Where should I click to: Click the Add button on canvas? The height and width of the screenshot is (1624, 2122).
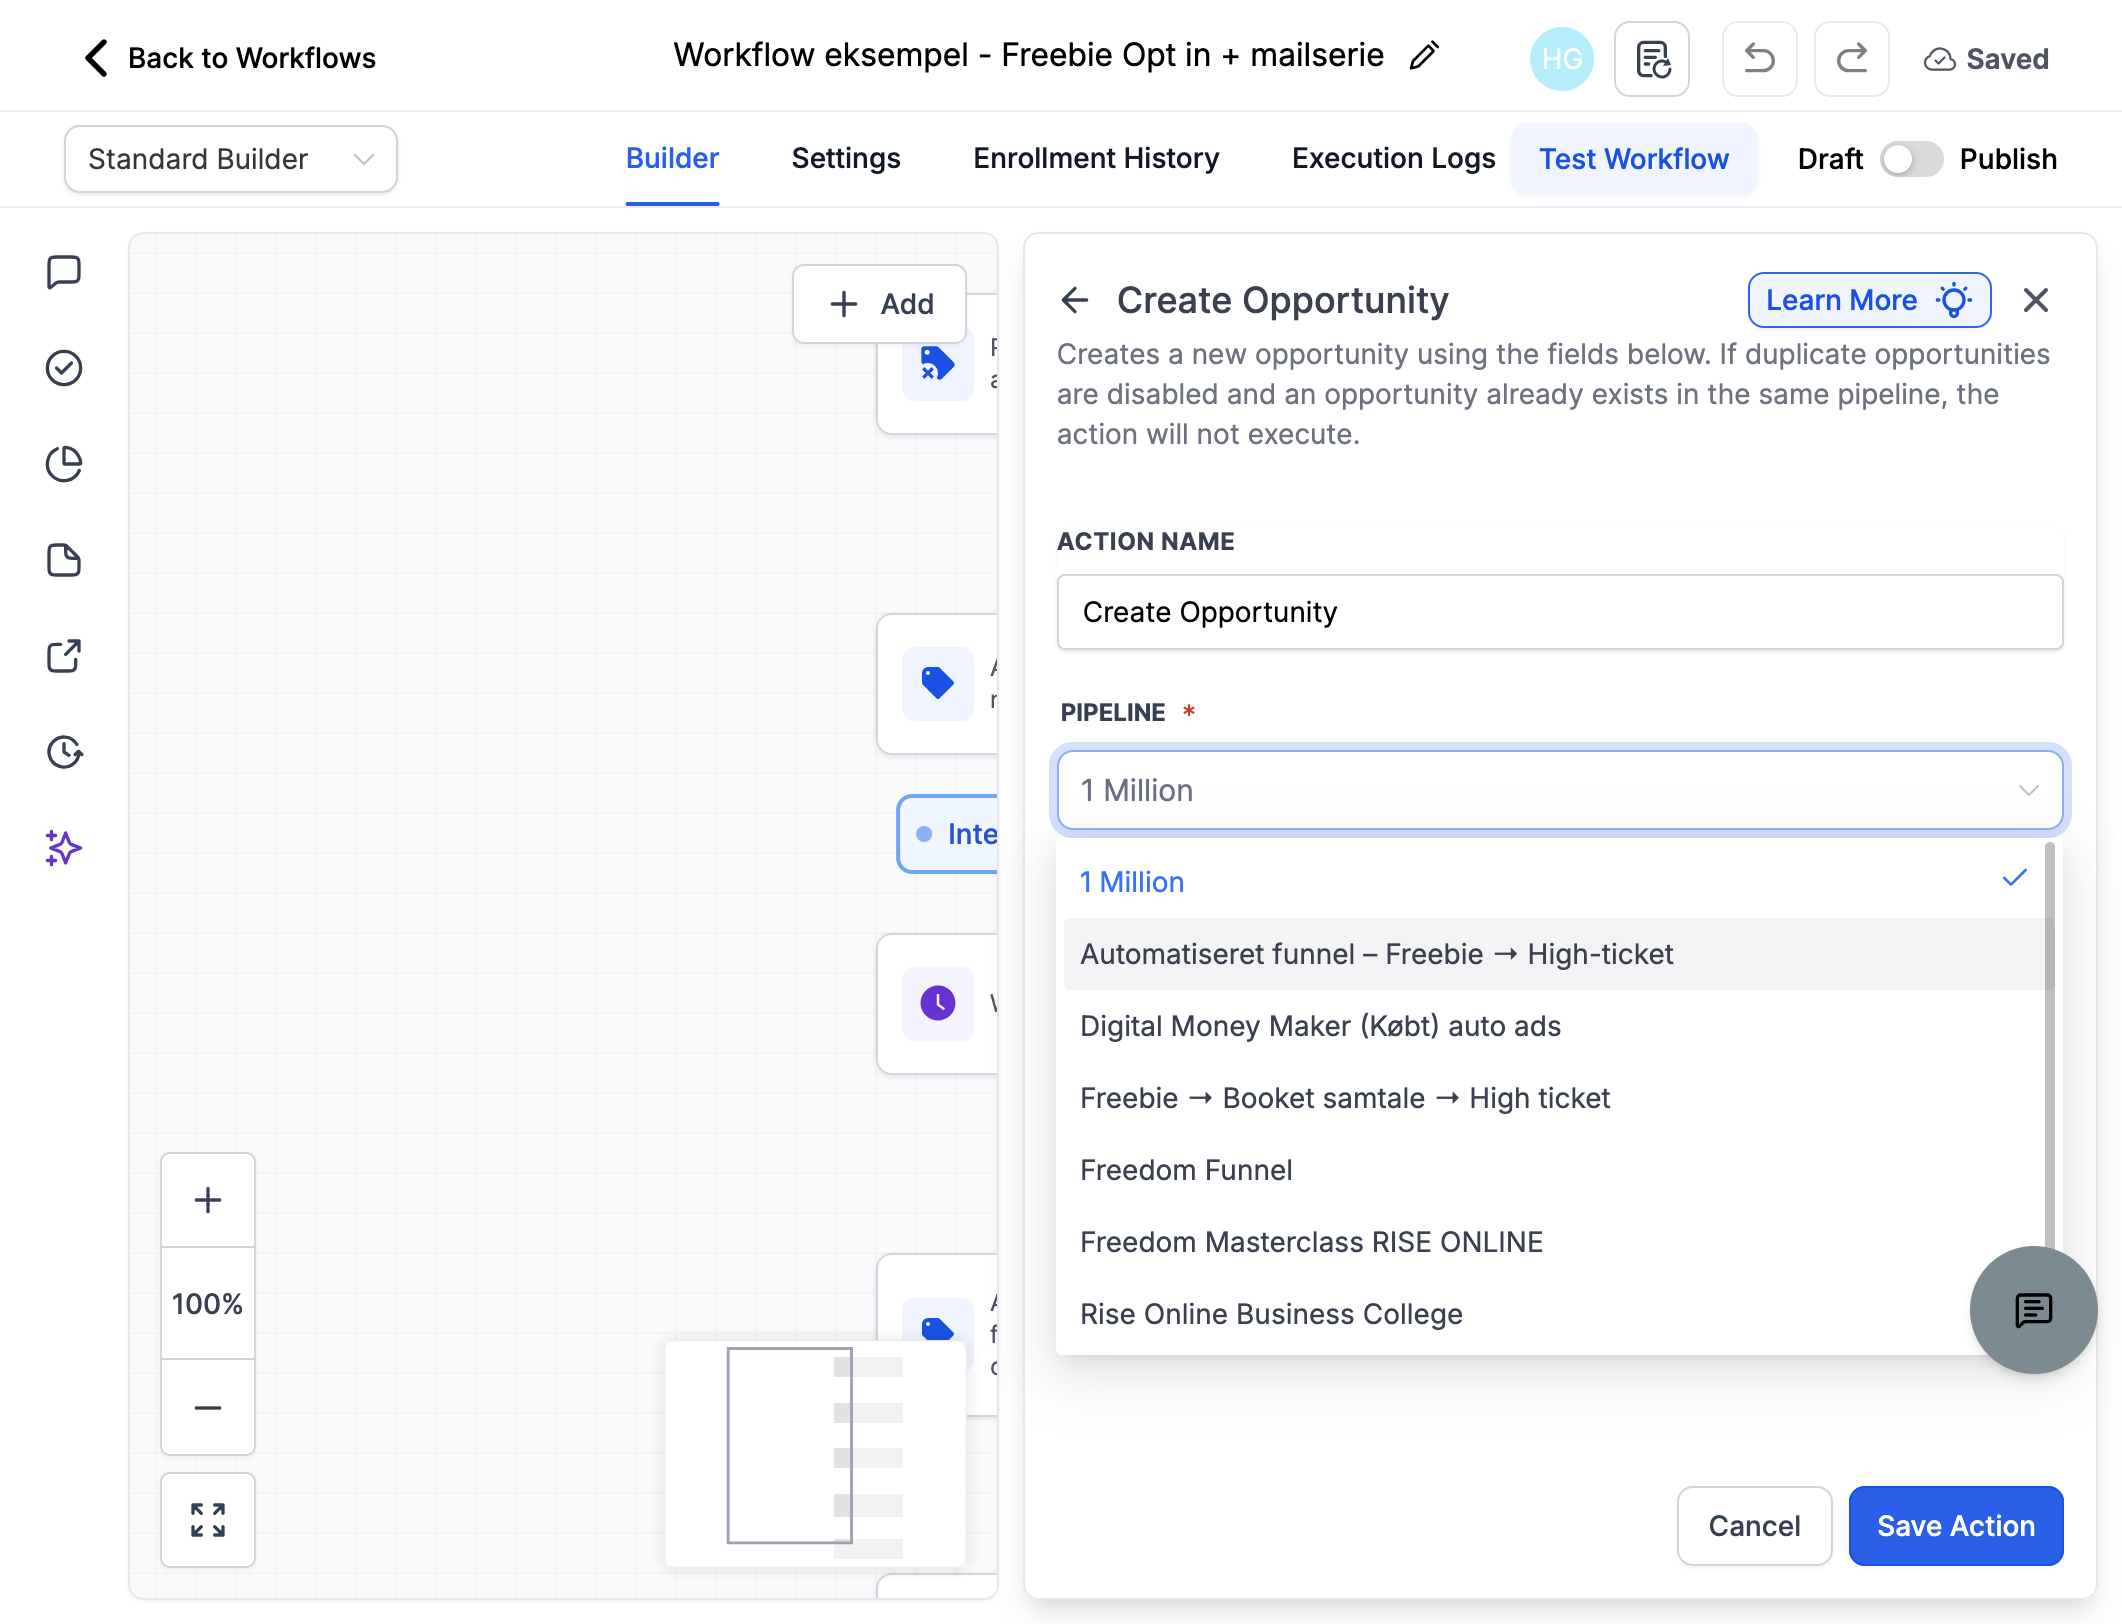pos(880,304)
